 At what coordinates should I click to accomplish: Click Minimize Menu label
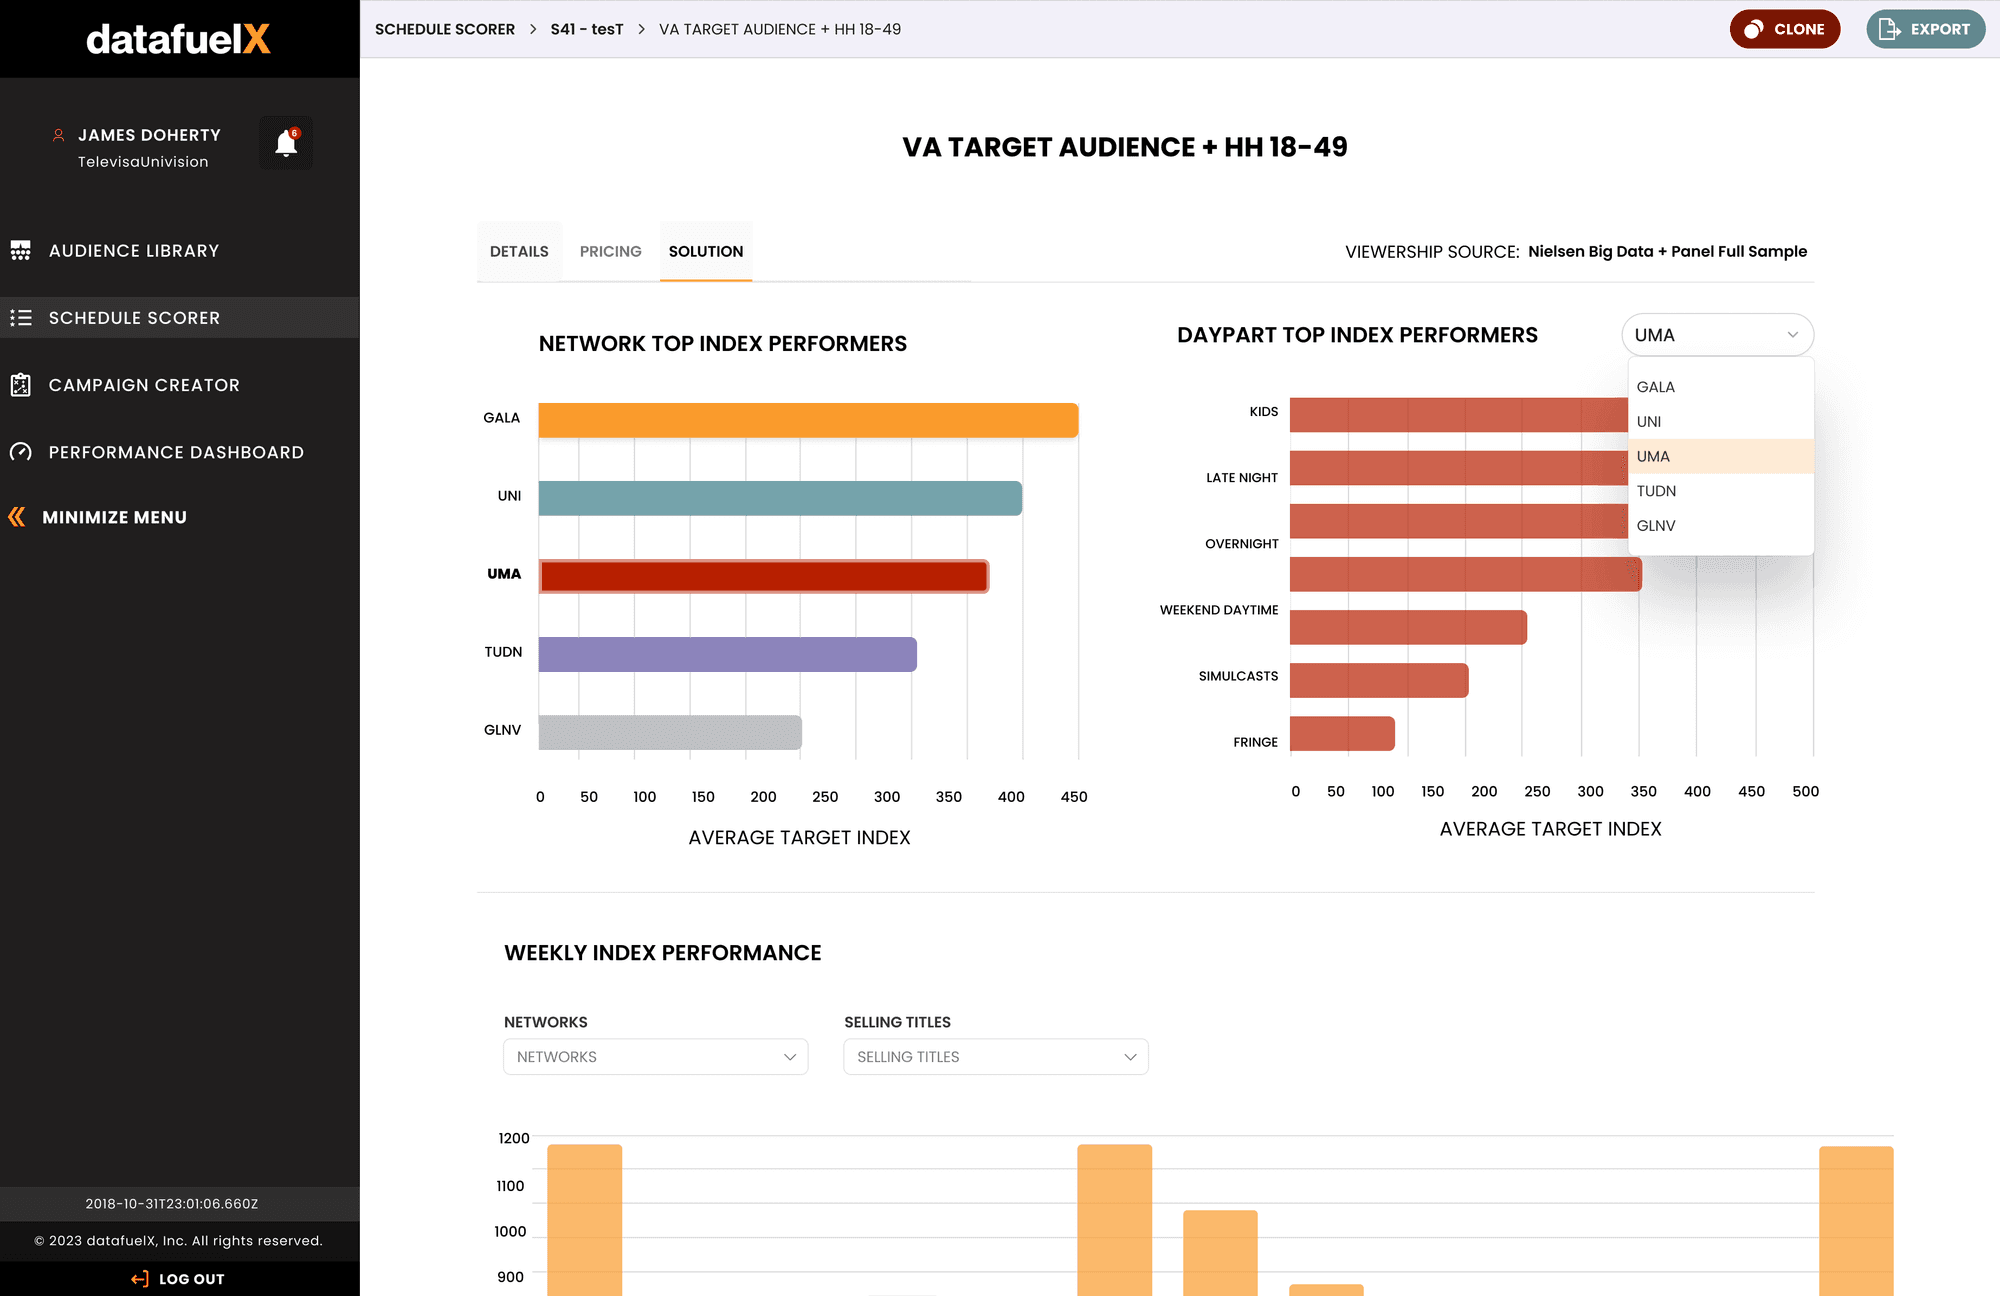[115, 517]
